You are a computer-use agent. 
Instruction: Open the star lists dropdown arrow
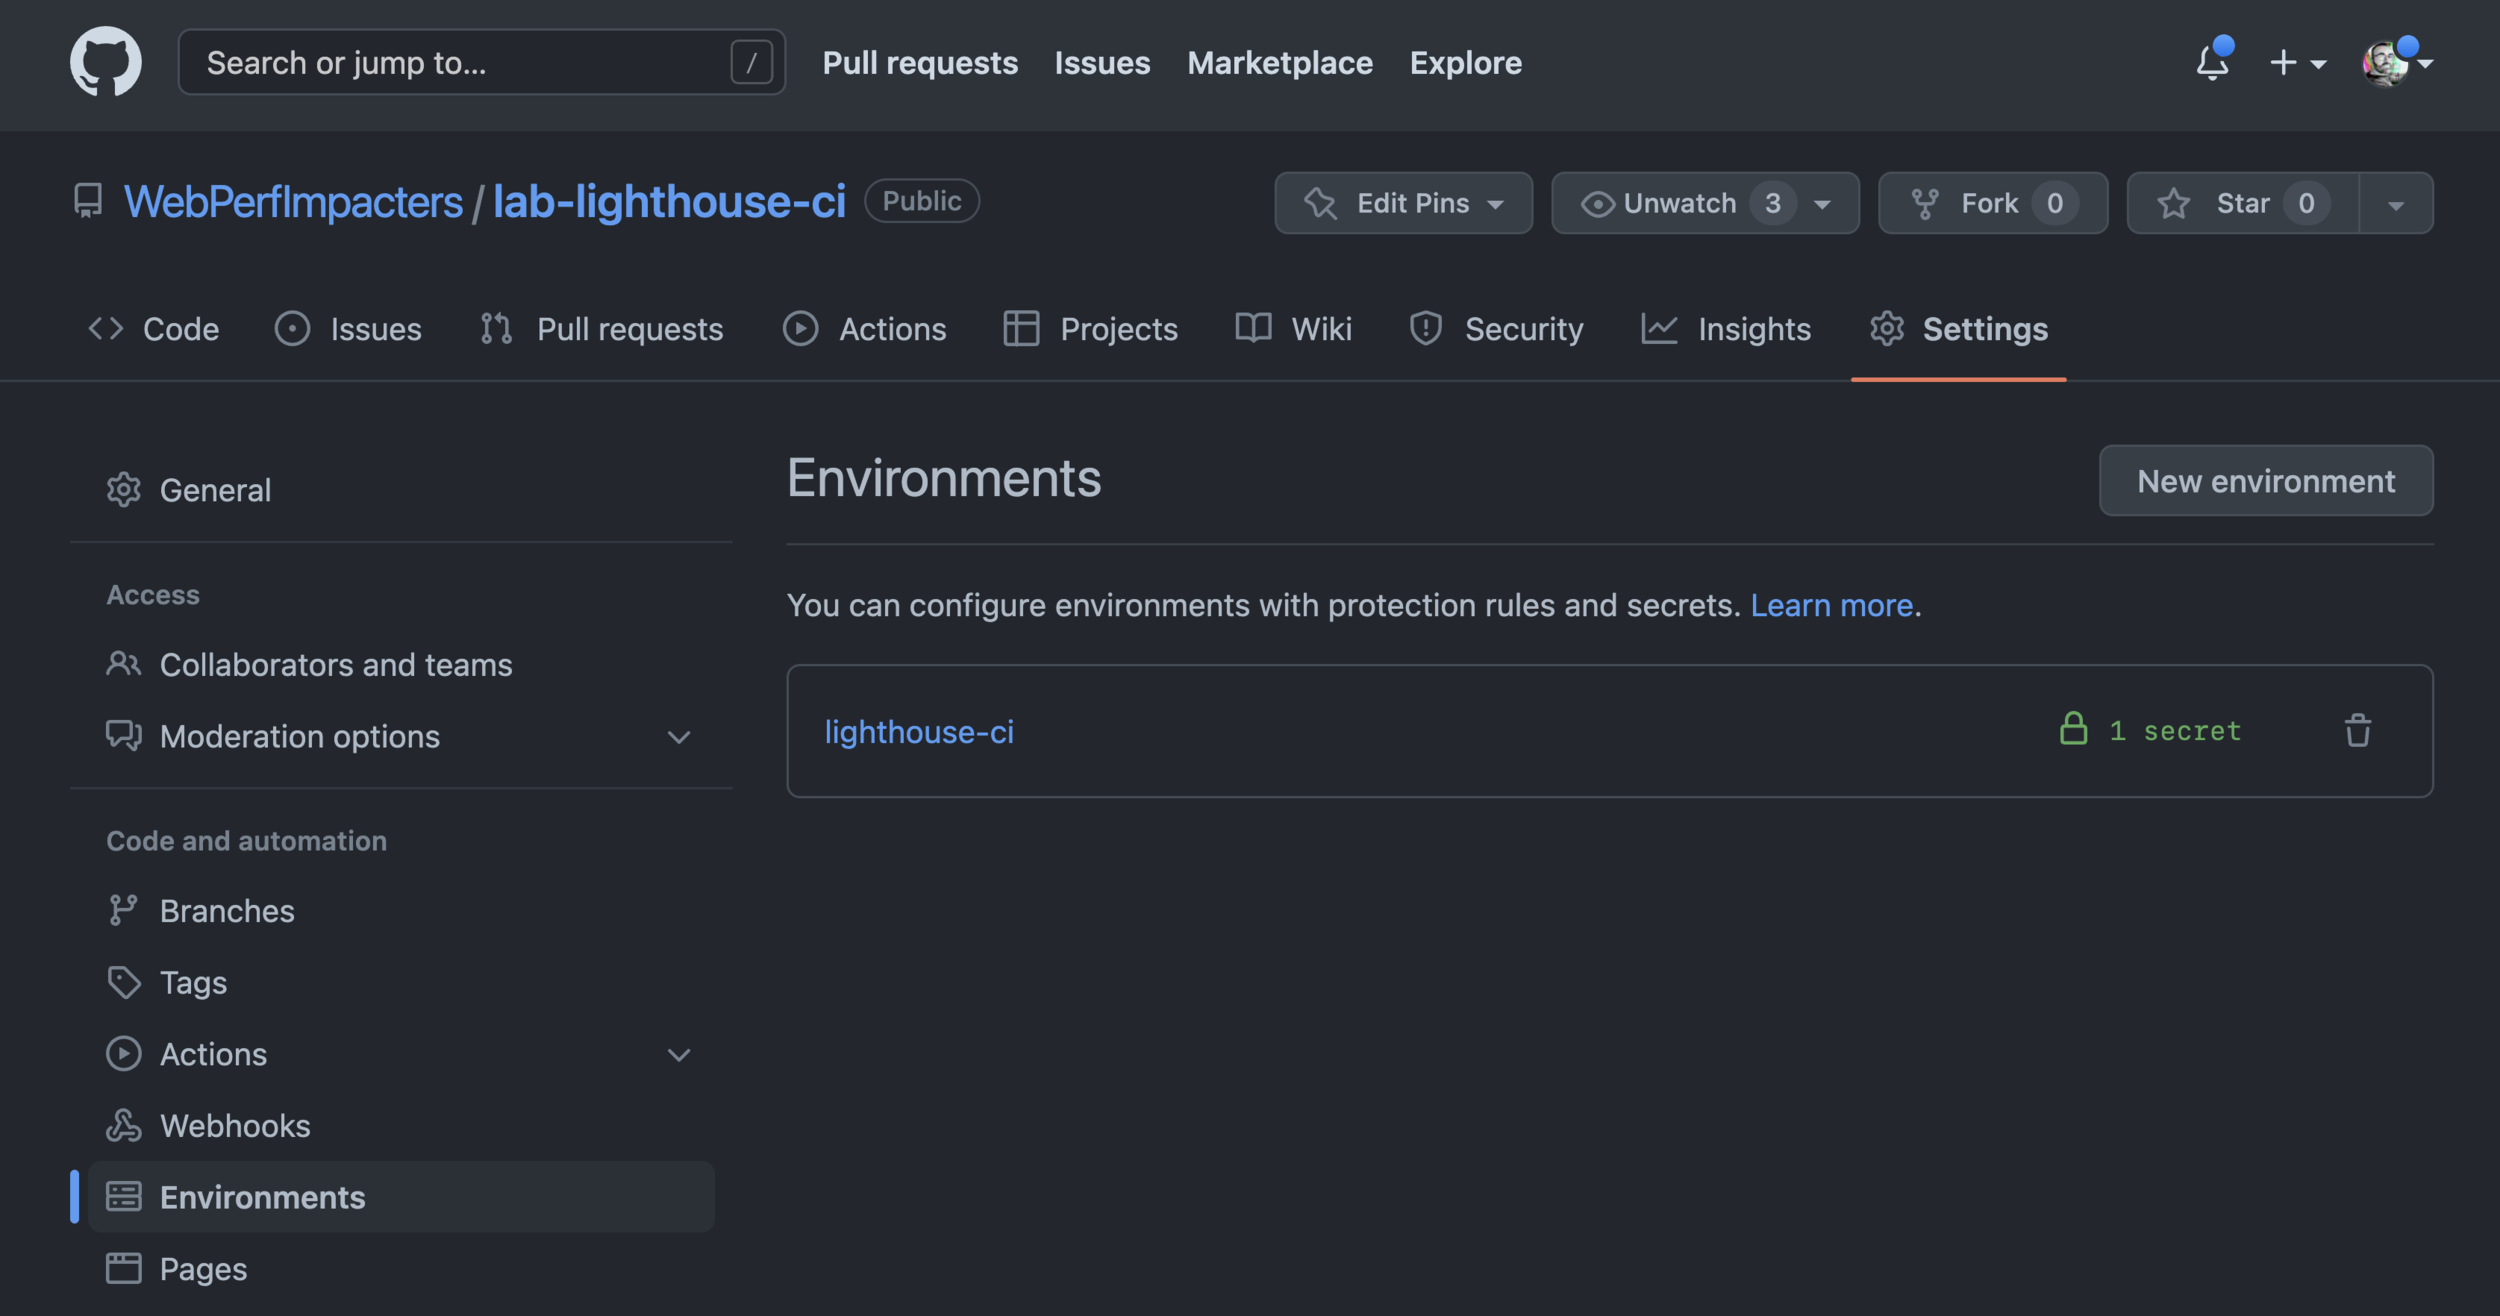pos(2395,204)
